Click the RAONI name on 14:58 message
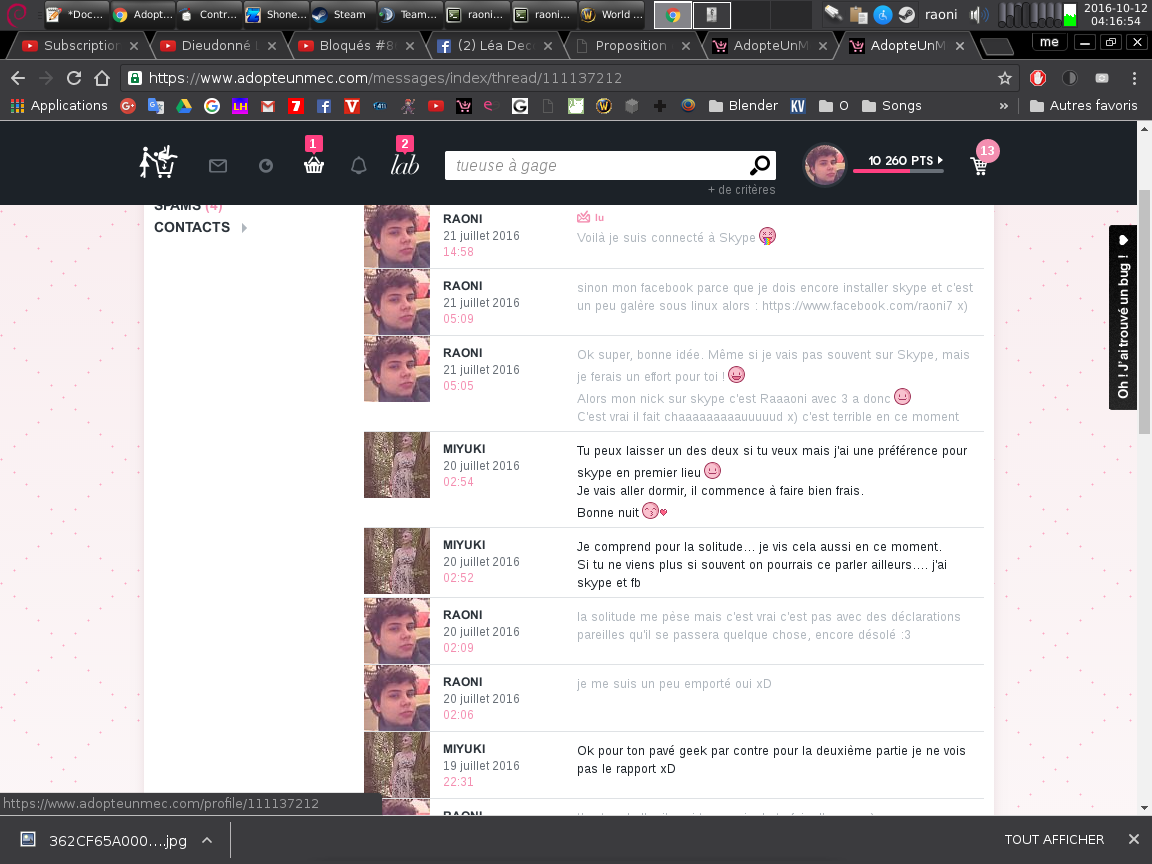 pos(463,218)
